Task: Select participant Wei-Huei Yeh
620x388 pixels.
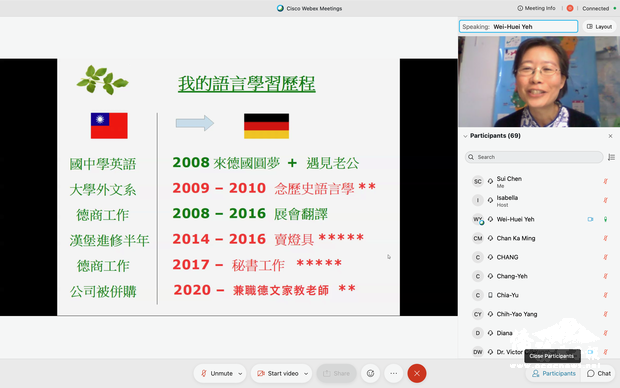Action: [539, 219]
